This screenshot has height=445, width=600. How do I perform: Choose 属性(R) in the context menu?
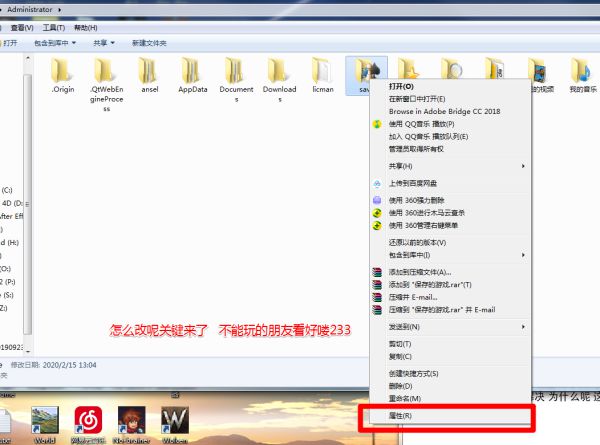coord(400,416)
